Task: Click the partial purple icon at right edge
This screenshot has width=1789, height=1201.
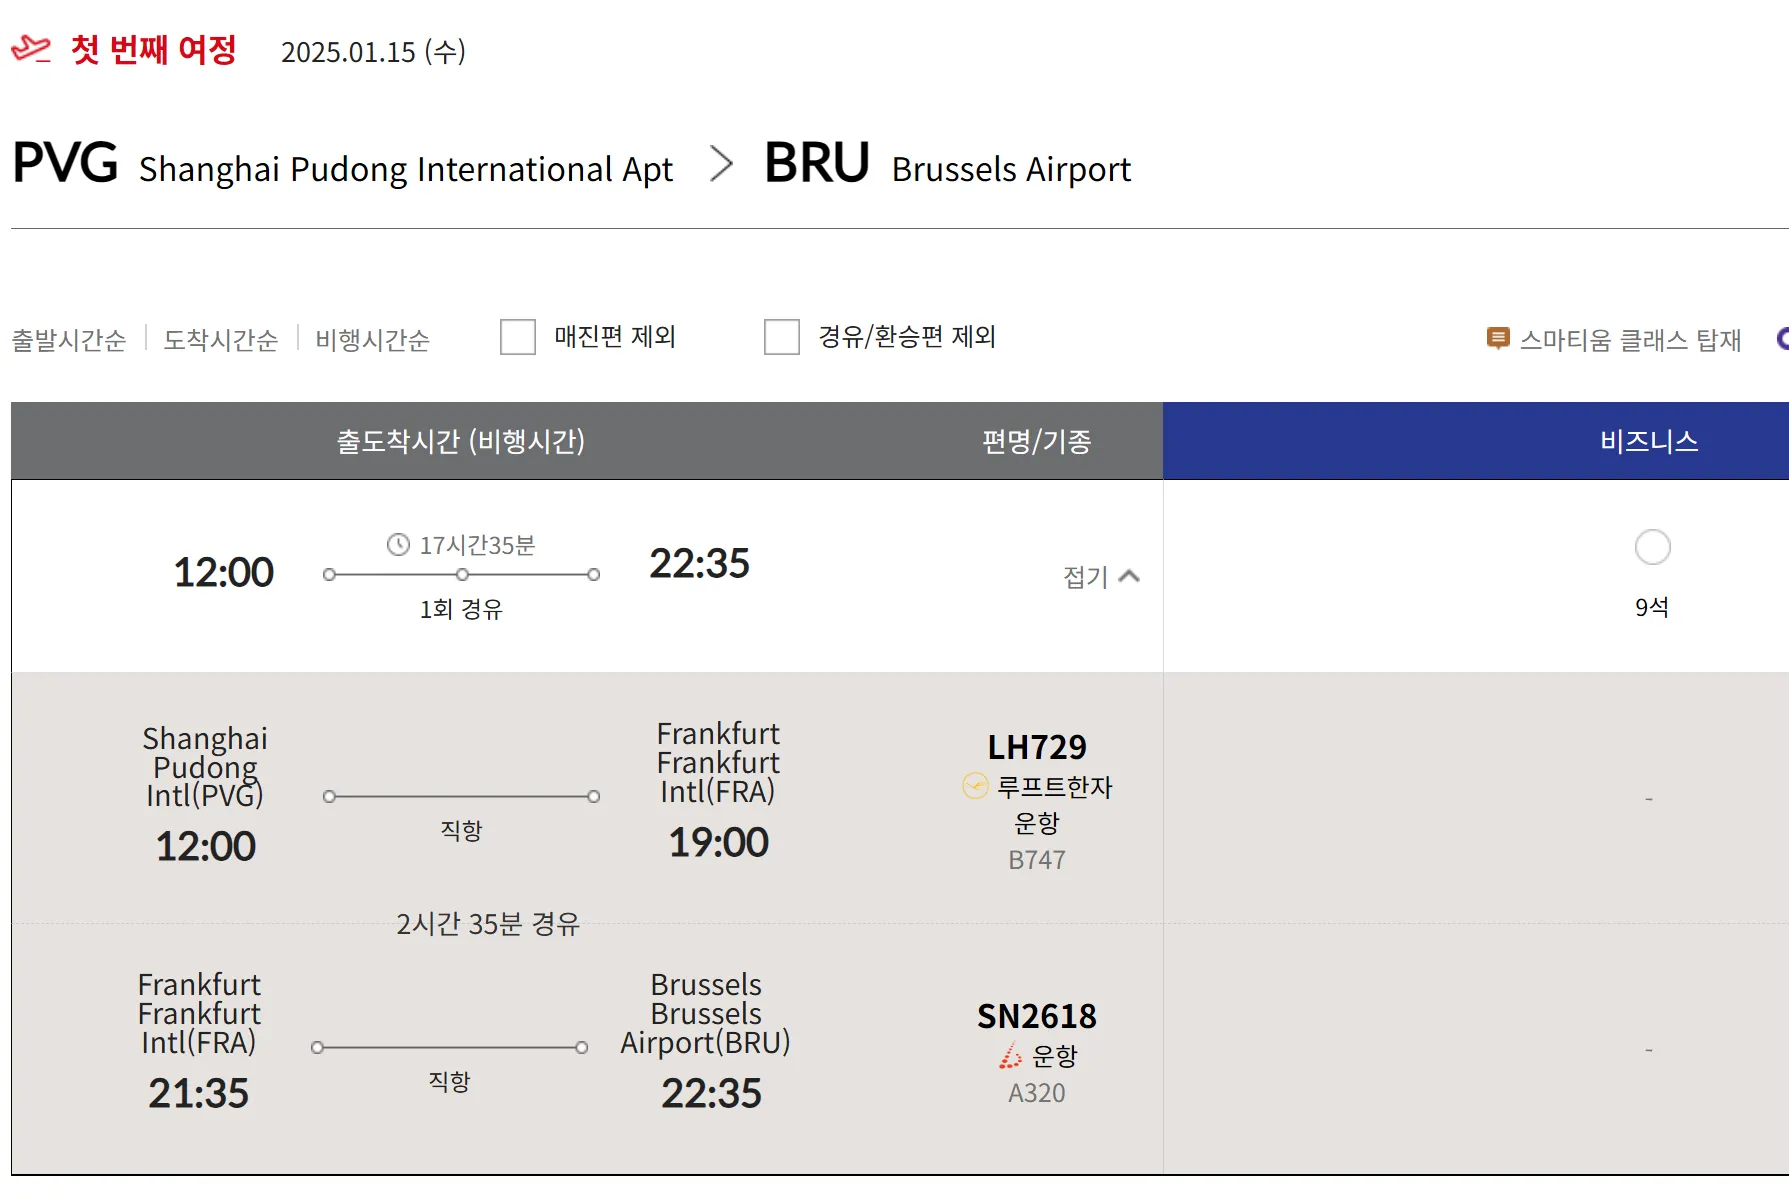Action: 1782,339
